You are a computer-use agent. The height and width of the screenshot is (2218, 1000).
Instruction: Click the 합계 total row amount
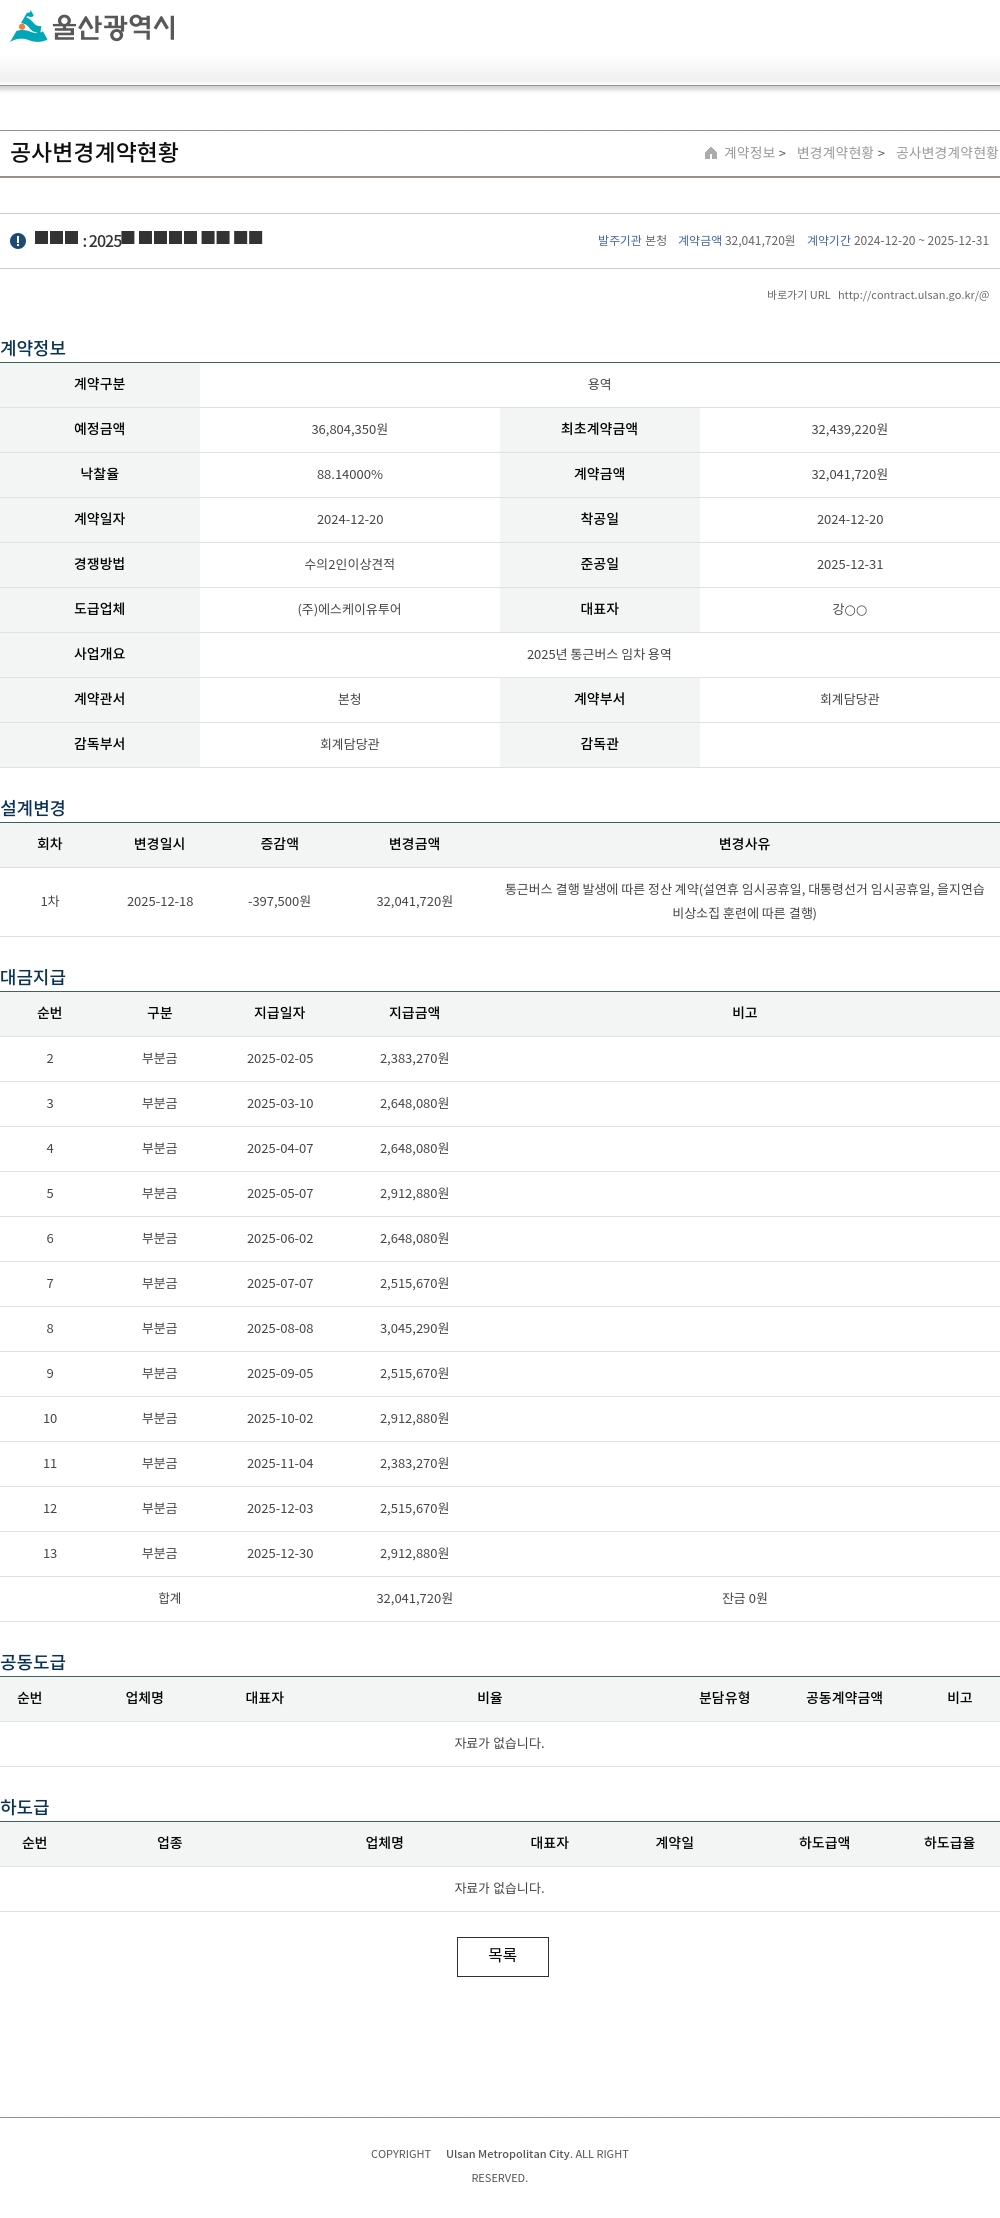415,1598
